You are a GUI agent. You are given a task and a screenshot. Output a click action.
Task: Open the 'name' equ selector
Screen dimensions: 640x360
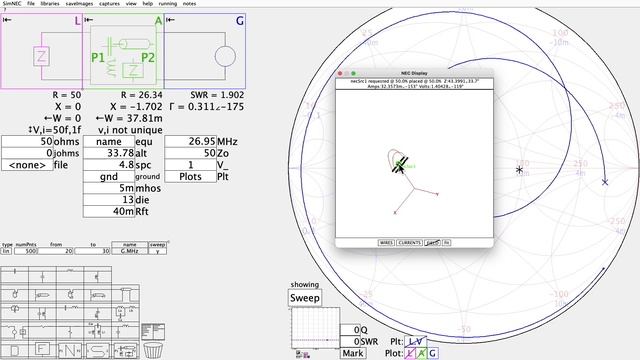coord(109,141)
